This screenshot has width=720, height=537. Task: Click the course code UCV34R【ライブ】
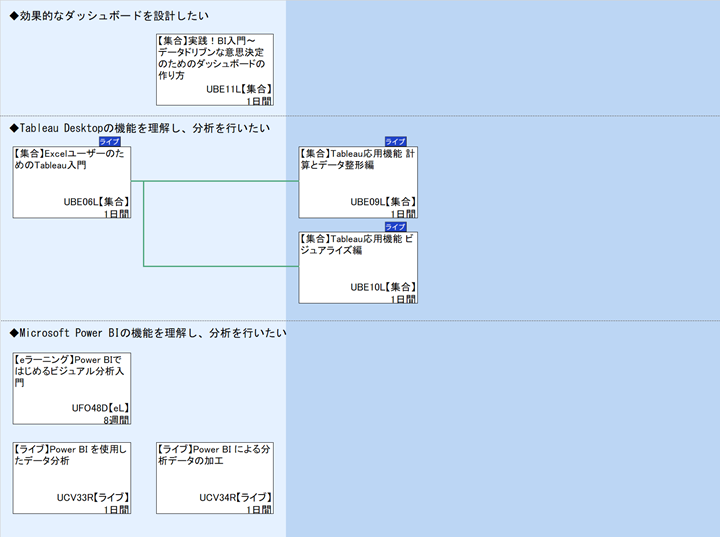pyautogui.click(x=236, y=497)
